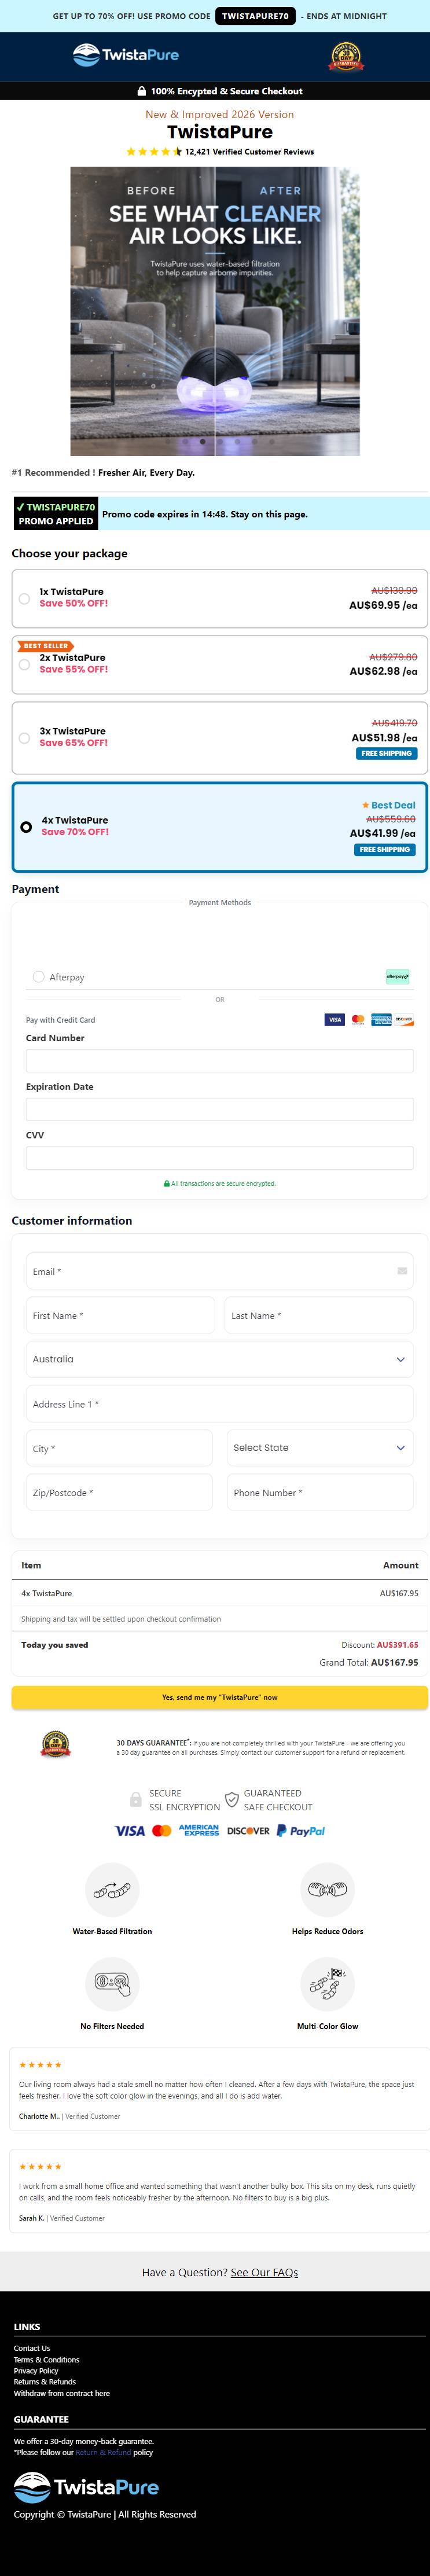Click the envelope icon in Email field
Image resolution: width=430 pixels, height=2576 pixels.
coord(402,1271)
